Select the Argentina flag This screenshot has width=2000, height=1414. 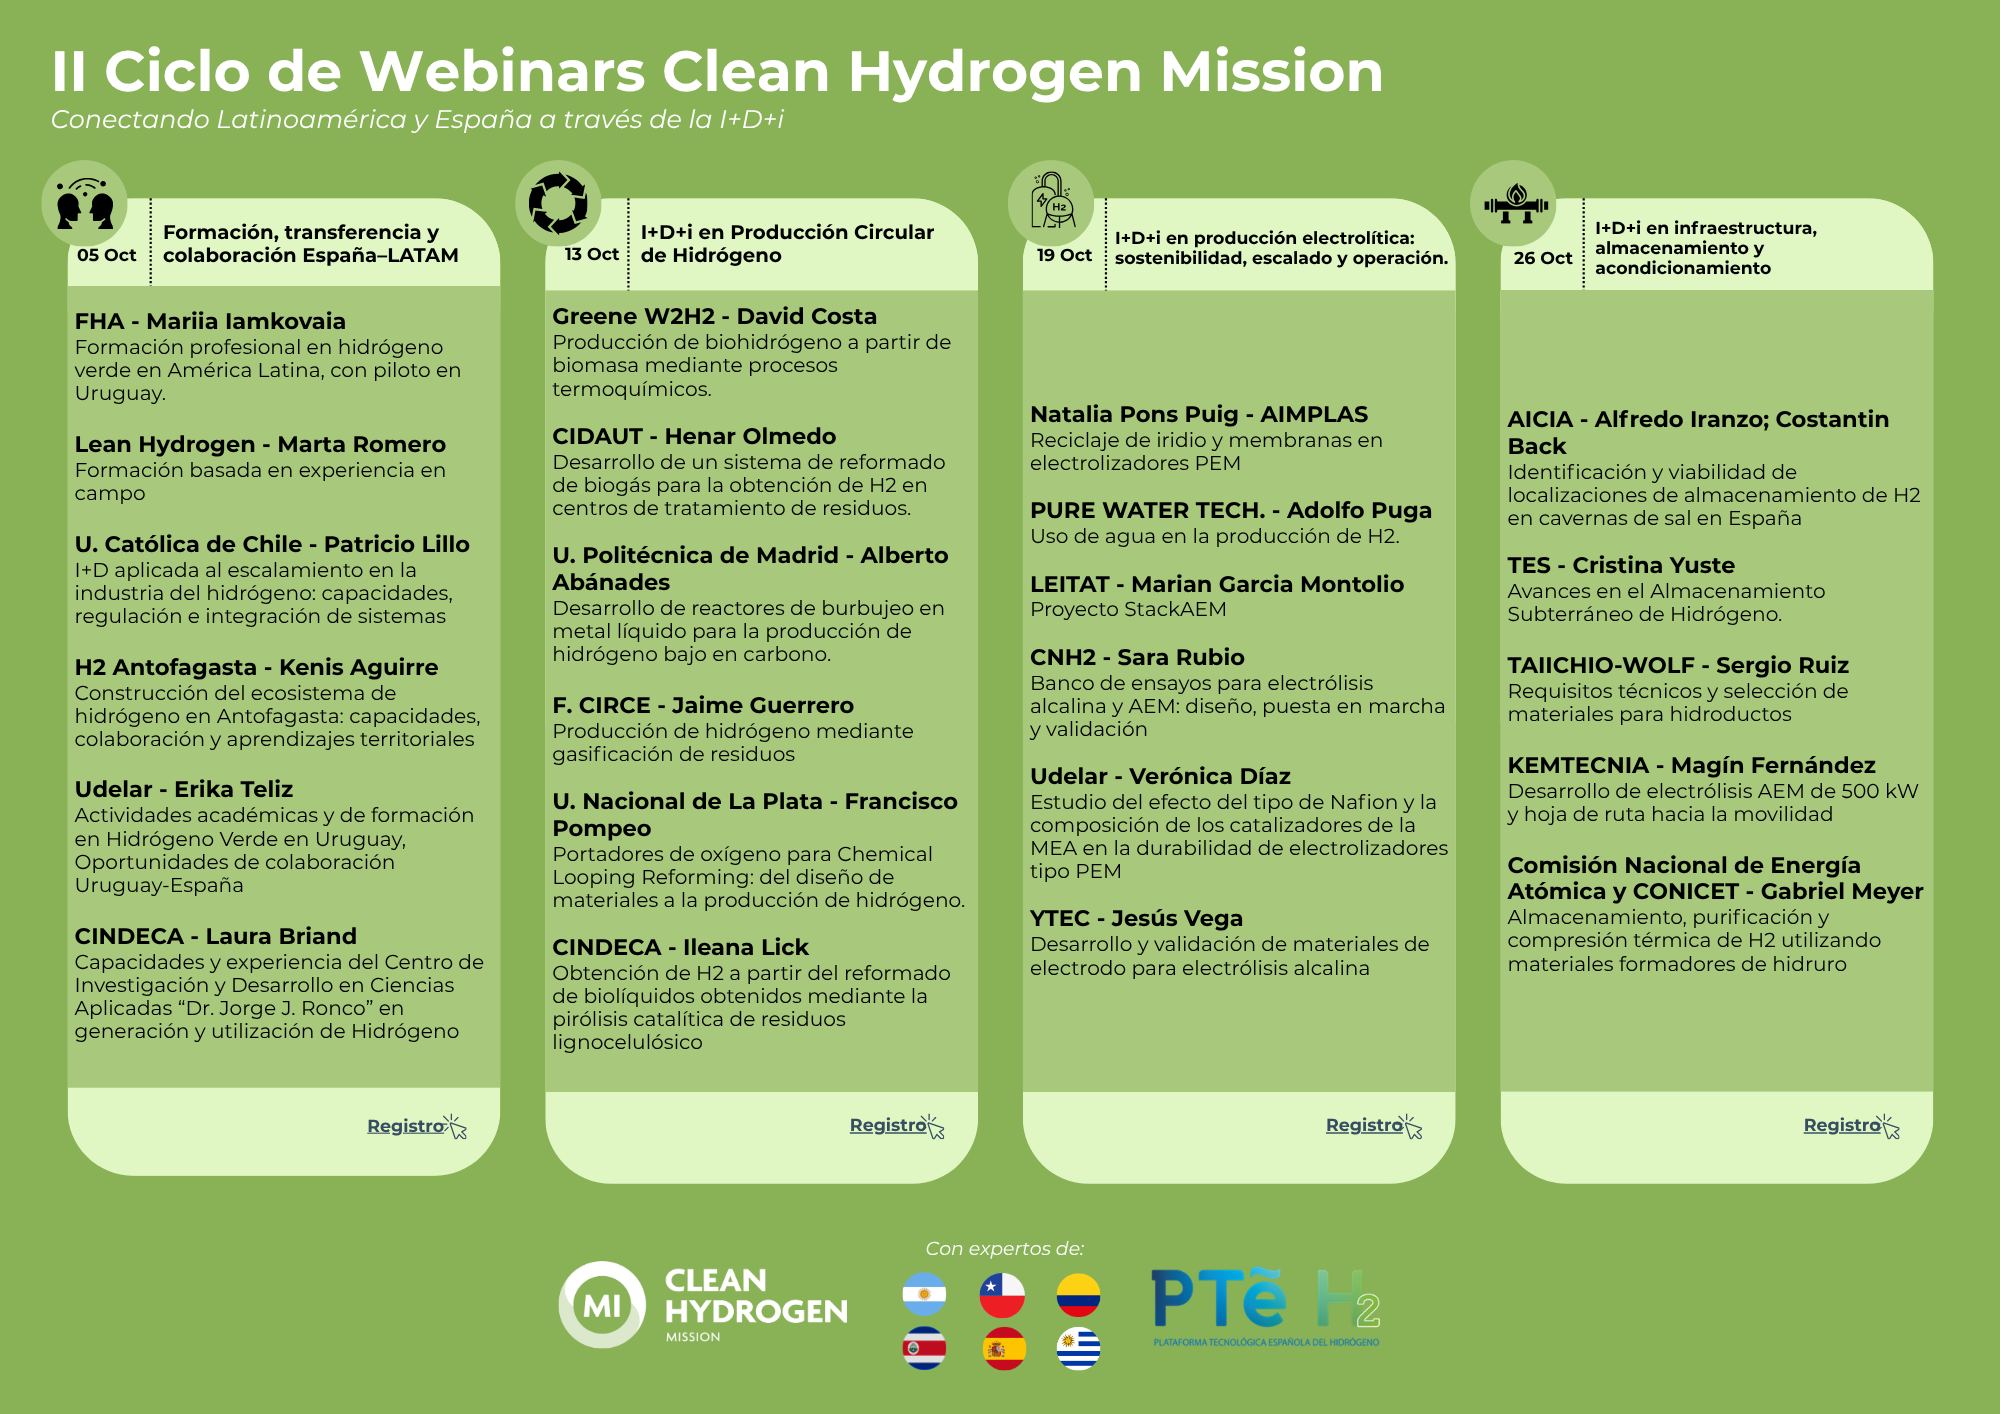(924, 1294)
